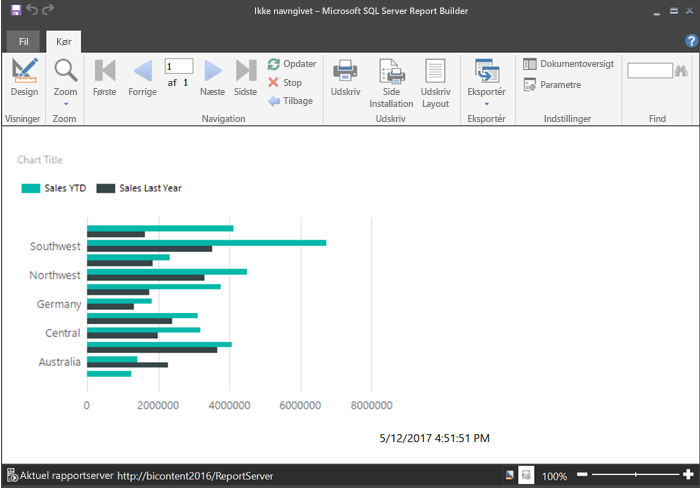Image resolution: width=700 pixels, height=488 pixels.
Task: Toggle Udskriv Layout print layout
Action: point(435,83)
